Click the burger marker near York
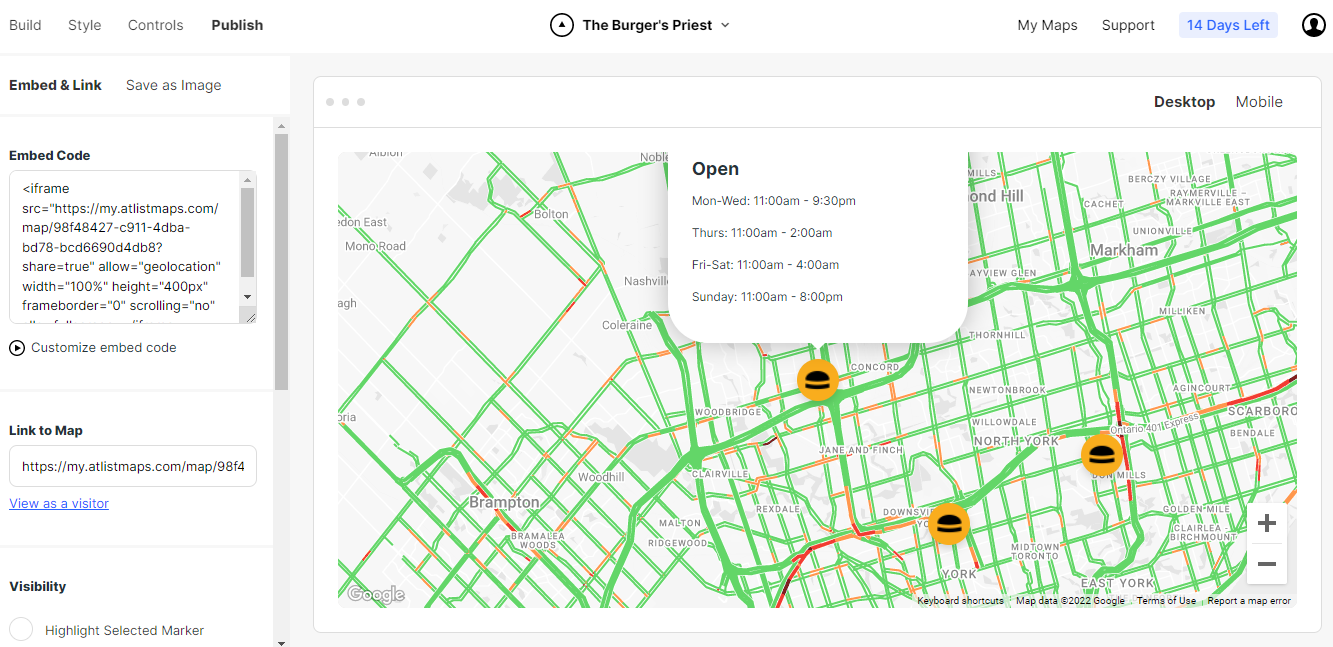 point(949,523)
